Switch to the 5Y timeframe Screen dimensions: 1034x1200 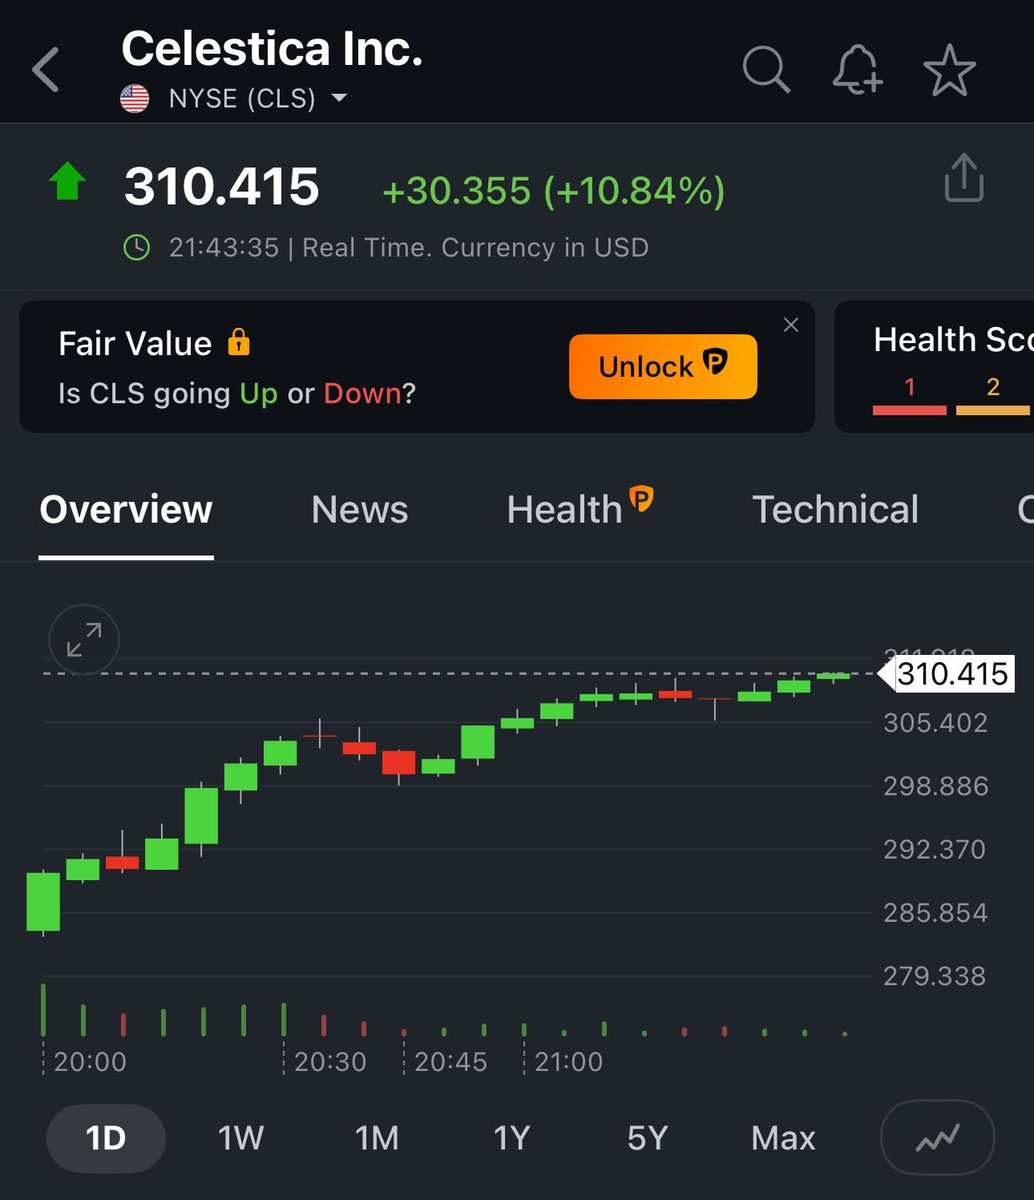coord(645,1137)
